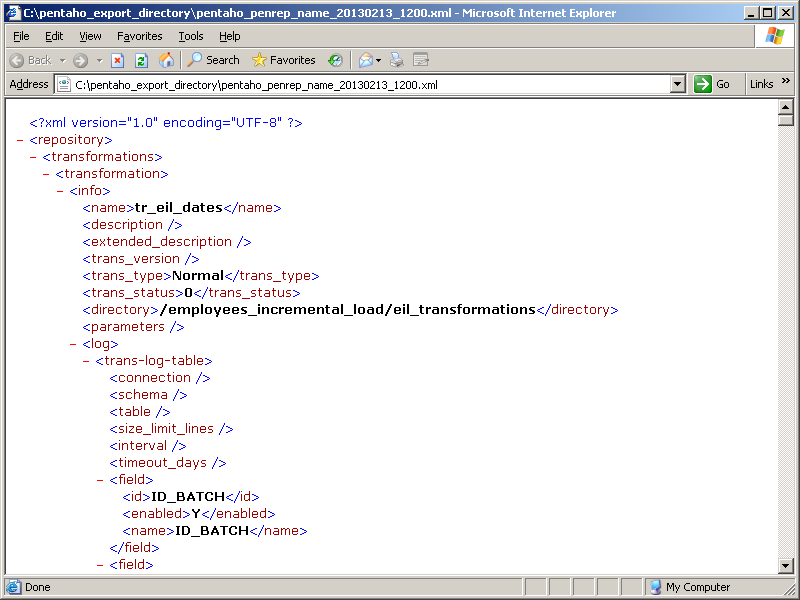Click the tr_eil_dates name value
Image resolution: width=800 pixels, height=600 pixels.
point(179,208)
